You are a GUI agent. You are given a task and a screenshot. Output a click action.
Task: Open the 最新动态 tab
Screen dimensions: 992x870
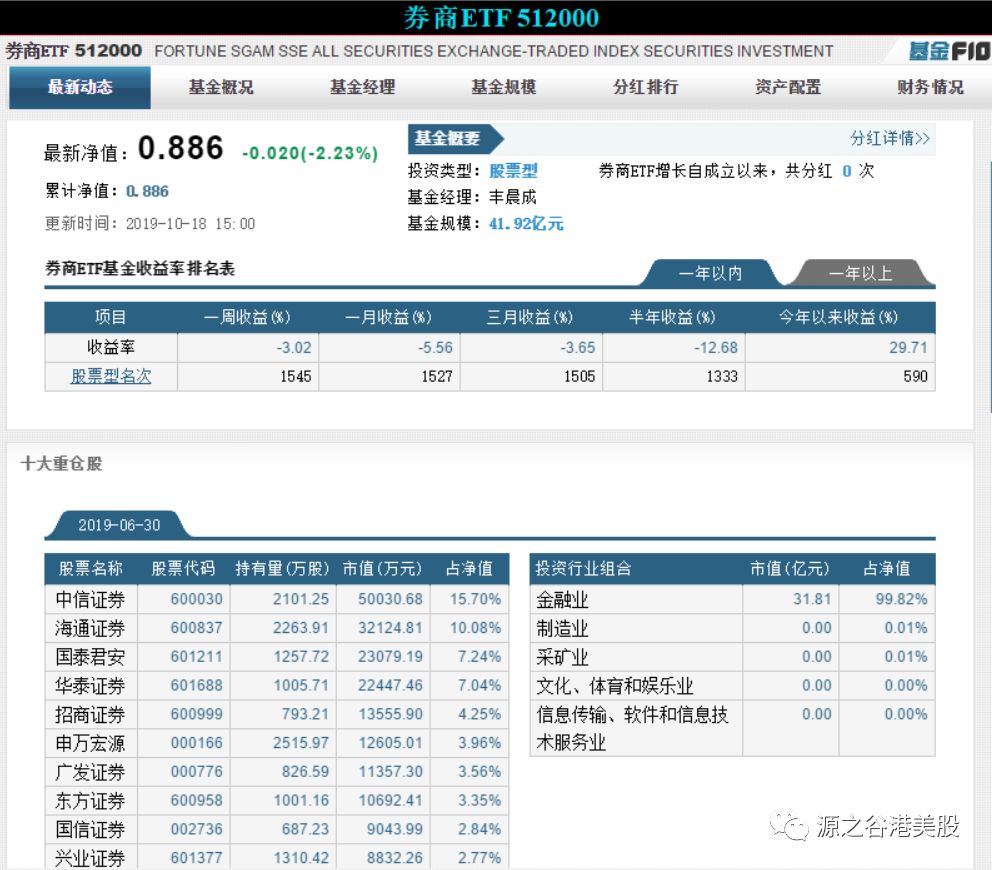(x=80, y=87)
